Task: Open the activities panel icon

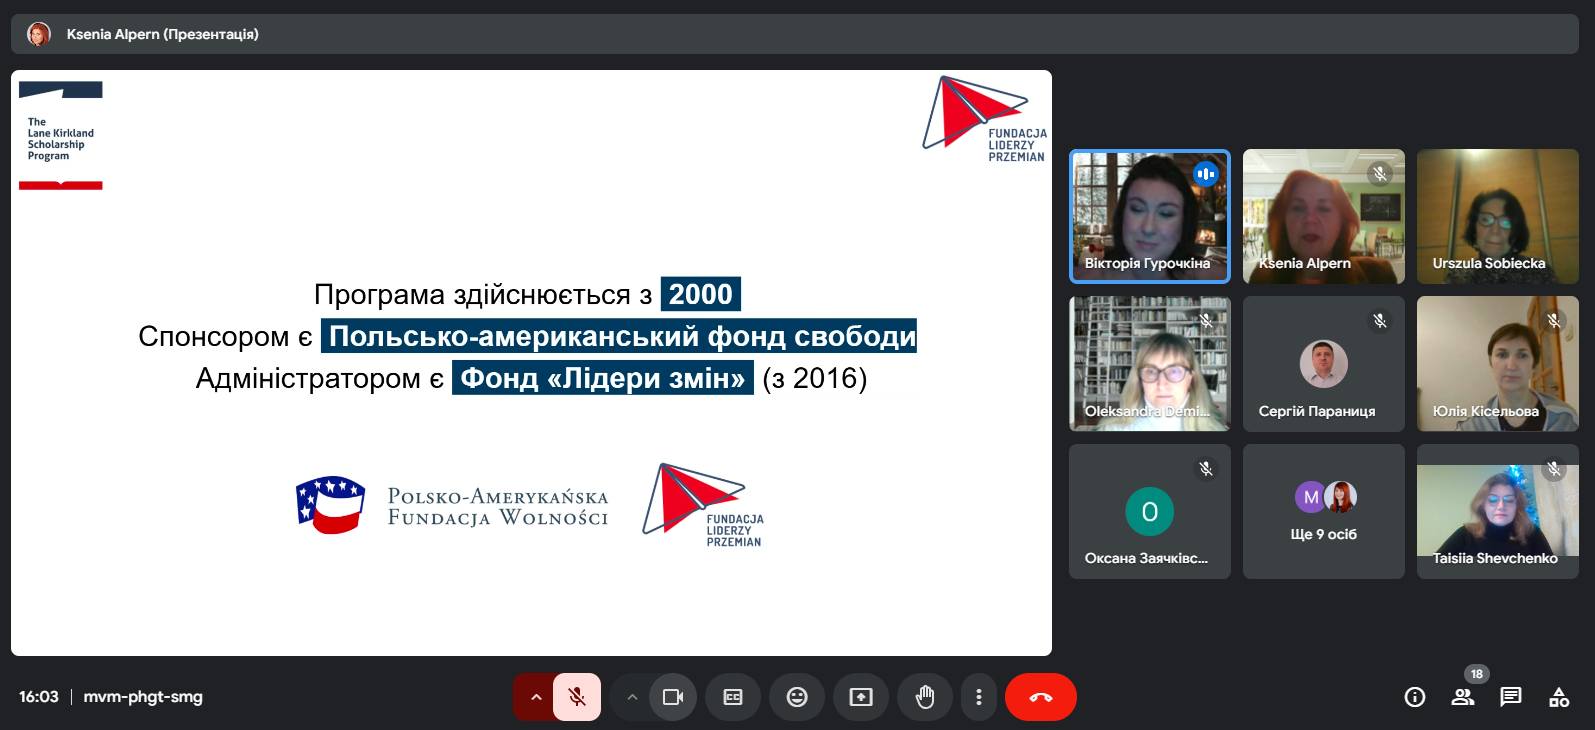Action: (1559, 697)
